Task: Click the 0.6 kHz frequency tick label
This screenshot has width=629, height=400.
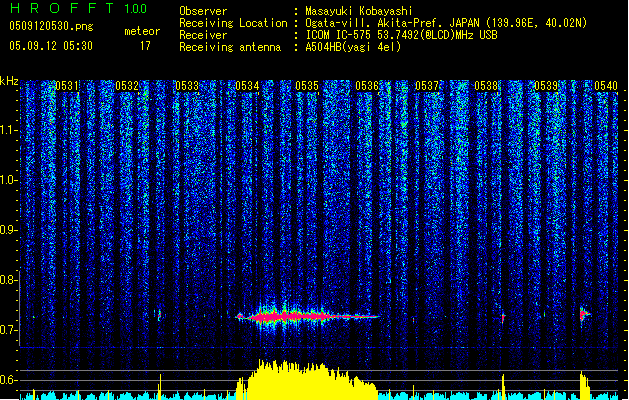Action: tap(9, 380)
